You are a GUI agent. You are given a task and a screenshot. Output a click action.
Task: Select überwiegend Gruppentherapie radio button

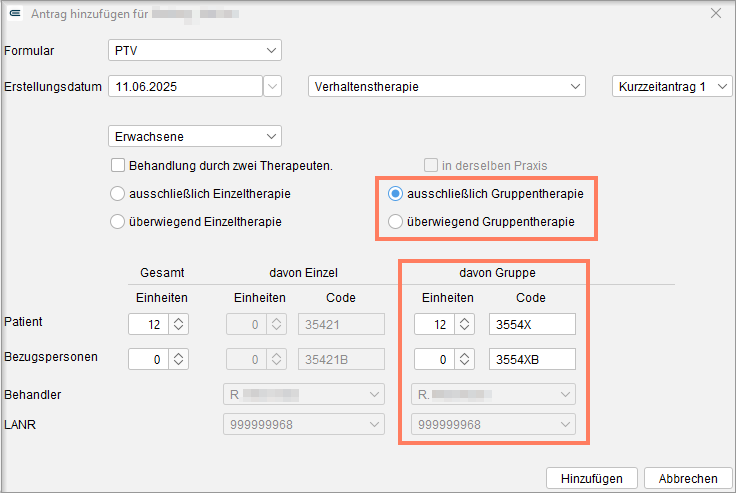(x=395, y=222)
